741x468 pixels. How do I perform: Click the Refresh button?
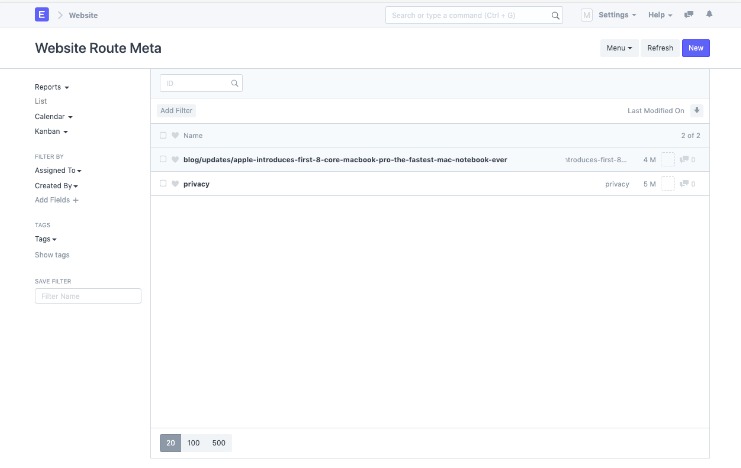[x=660, y=48]
